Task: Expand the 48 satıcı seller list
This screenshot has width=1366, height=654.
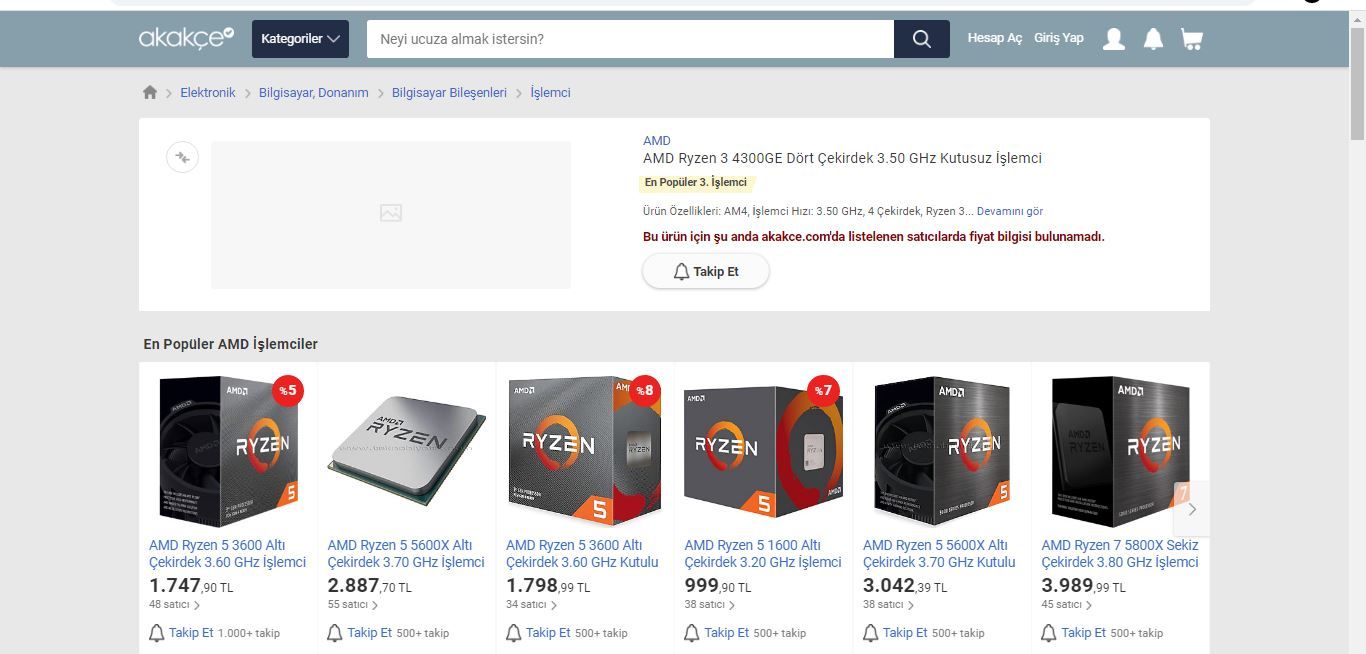Action: [174, 605]
